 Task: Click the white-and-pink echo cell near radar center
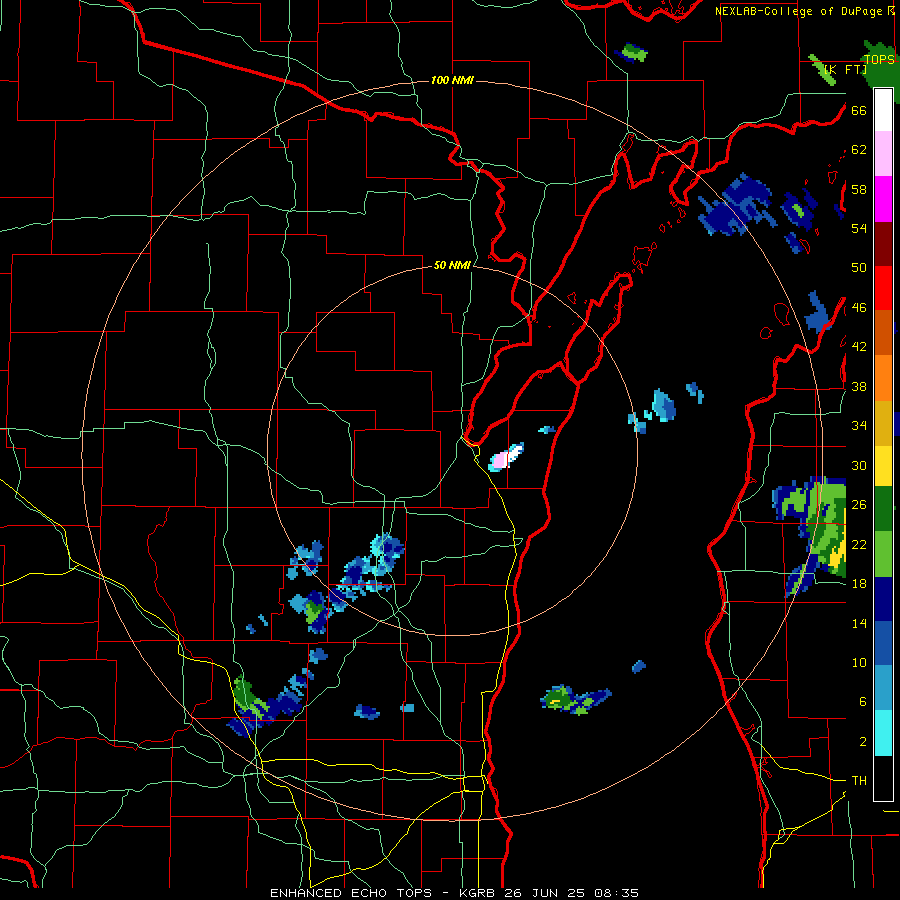click(506, 457)
